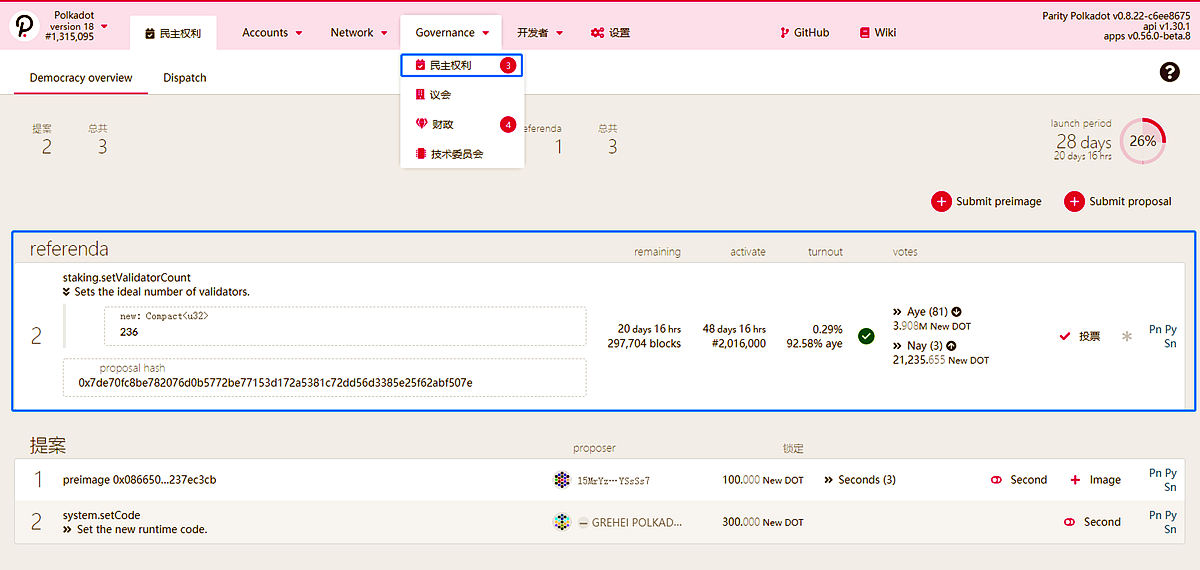1200x570 pixels.
Task: Click the Py link on system.setCode row
Action: [1170, 515]
